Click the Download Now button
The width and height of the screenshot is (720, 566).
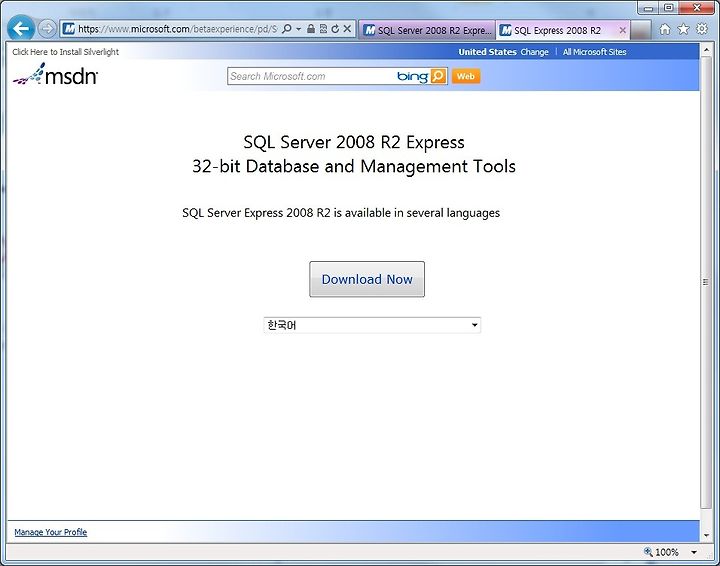[367, 279]
